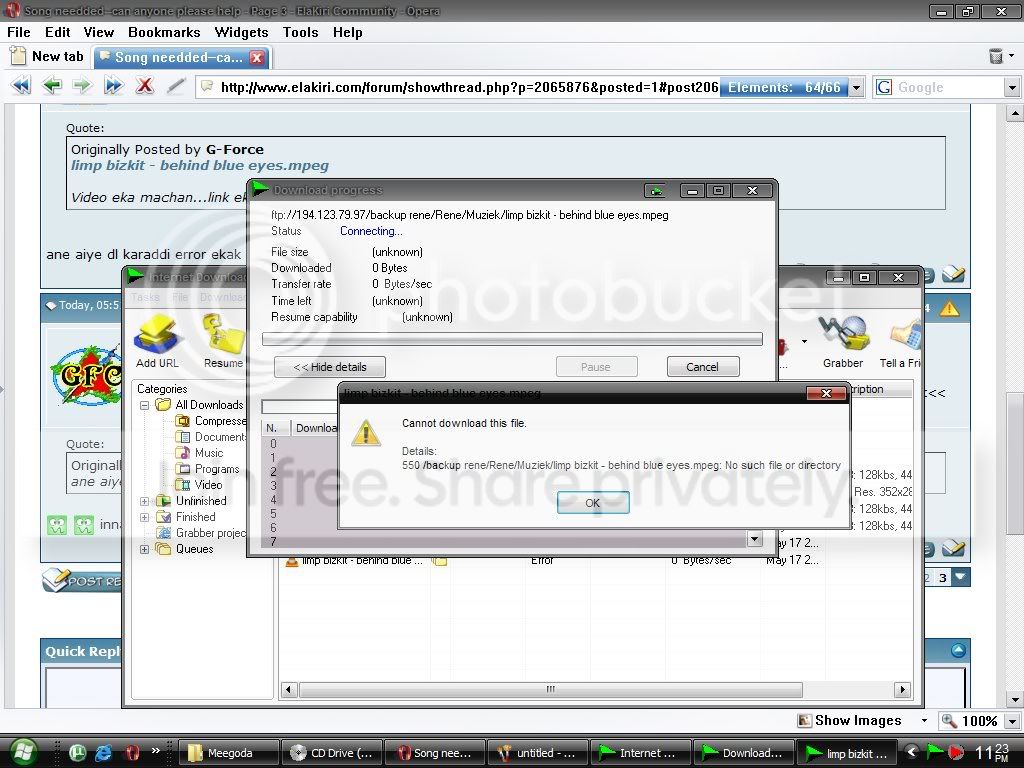Select Compressed category in IDM tree
The height and width of the screenshot is (768, 1024).
(220, 421)
